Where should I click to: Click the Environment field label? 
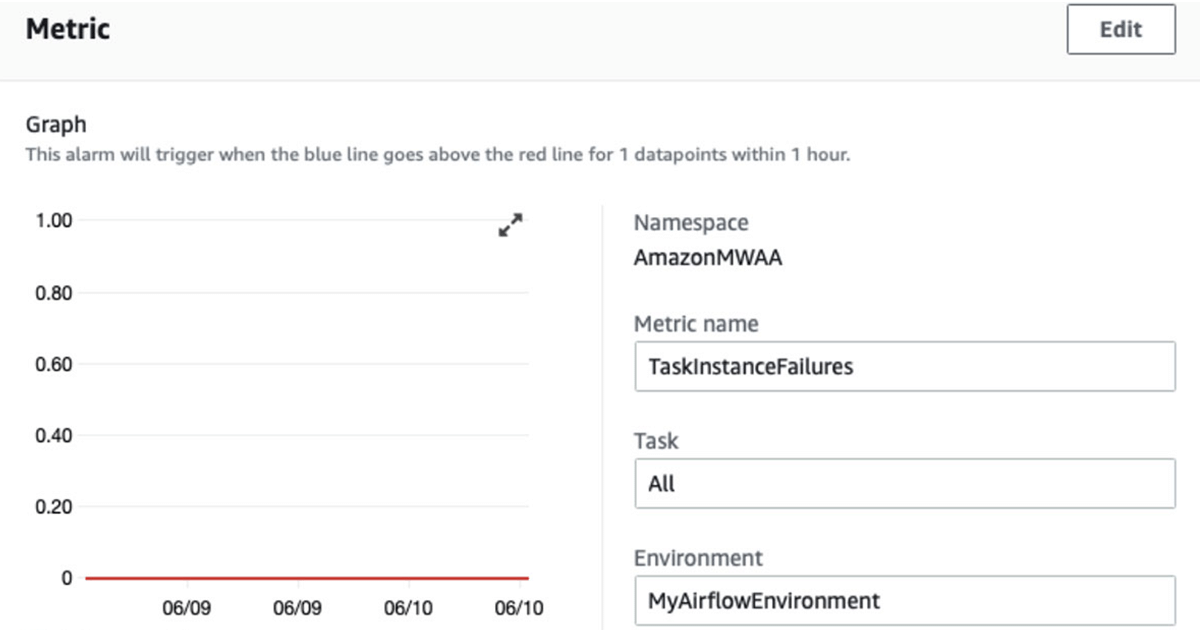[x=698, y=558]
